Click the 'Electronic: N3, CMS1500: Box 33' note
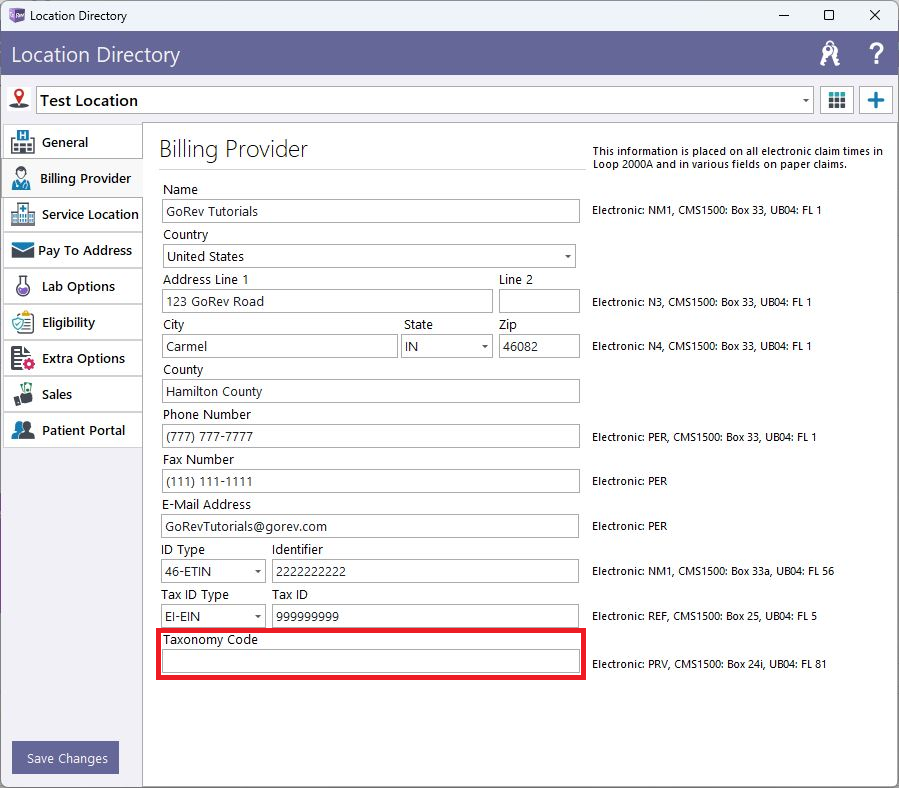The height and width of the screenshot is (788, 899). click(701, 302)
